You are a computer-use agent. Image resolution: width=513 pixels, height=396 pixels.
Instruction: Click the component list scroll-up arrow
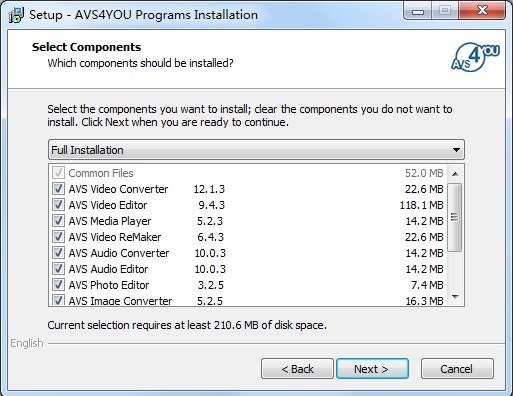pyautogui.click(x=455, y=174)
